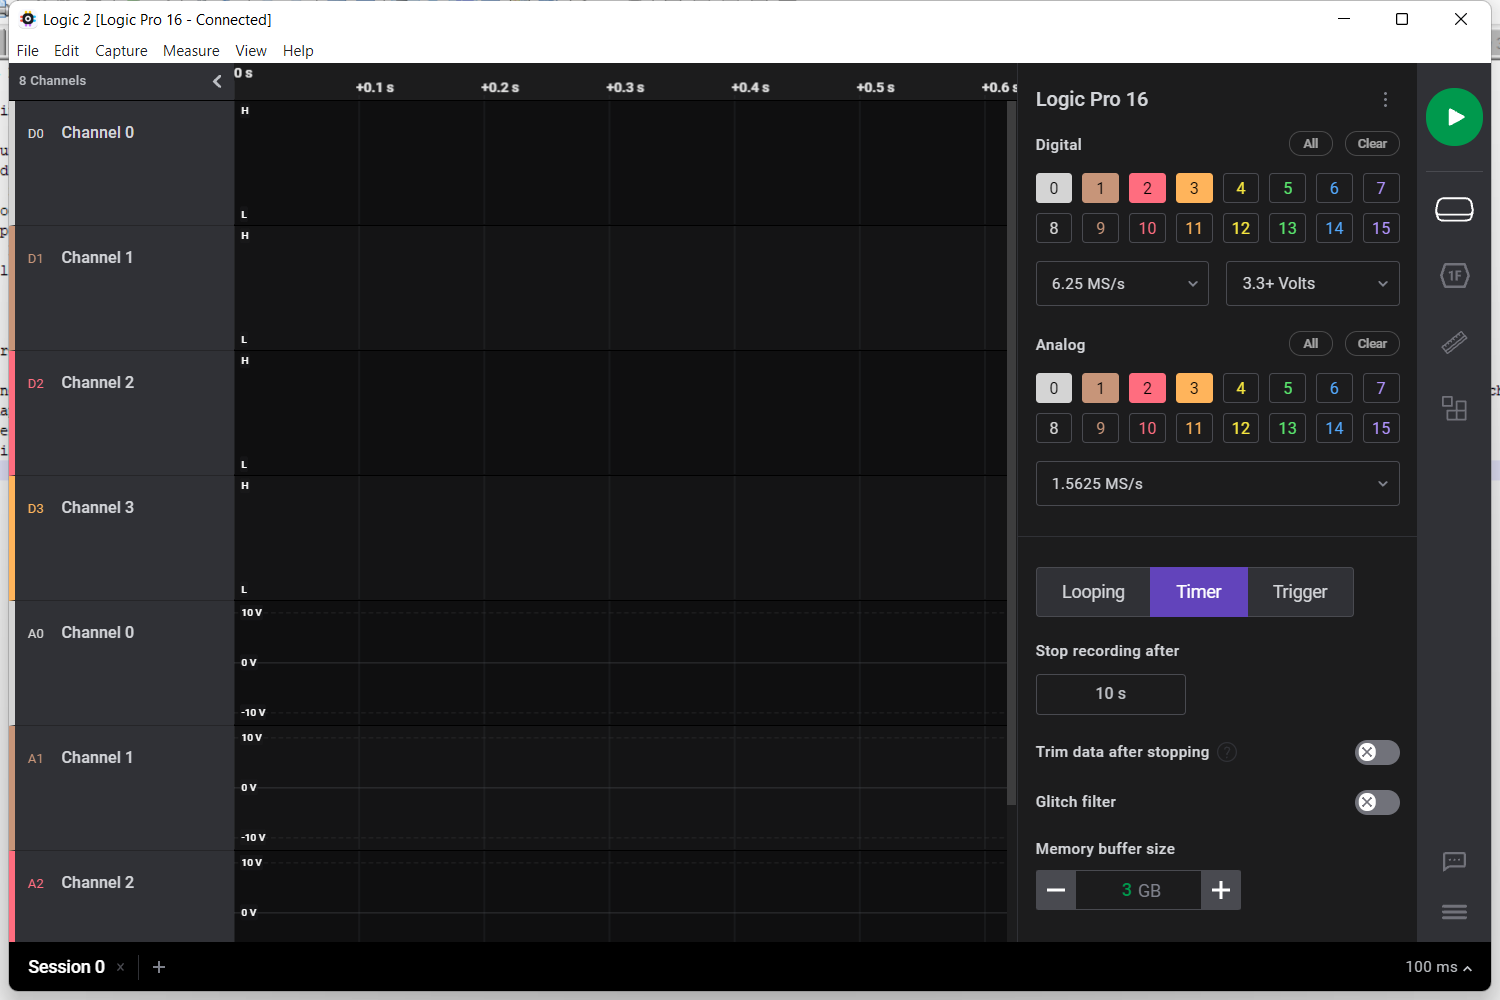The height and width of the screenshot is (1000, 1500).
Task: Click All button for Analog channels
Action: point(1310,344)
